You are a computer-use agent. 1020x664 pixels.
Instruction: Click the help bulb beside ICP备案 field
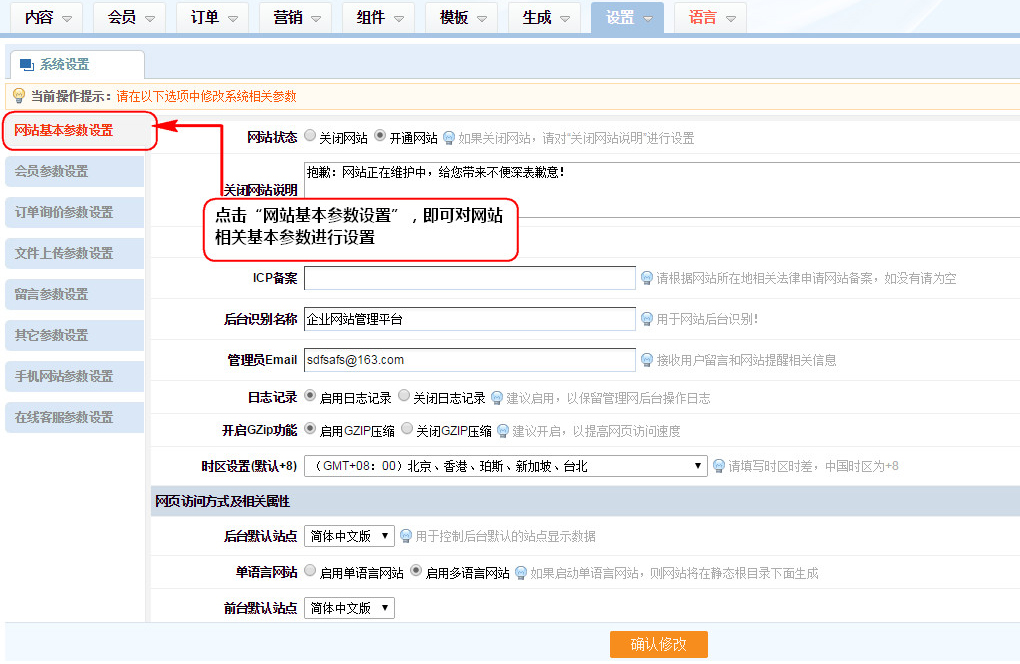pos(647,278)
